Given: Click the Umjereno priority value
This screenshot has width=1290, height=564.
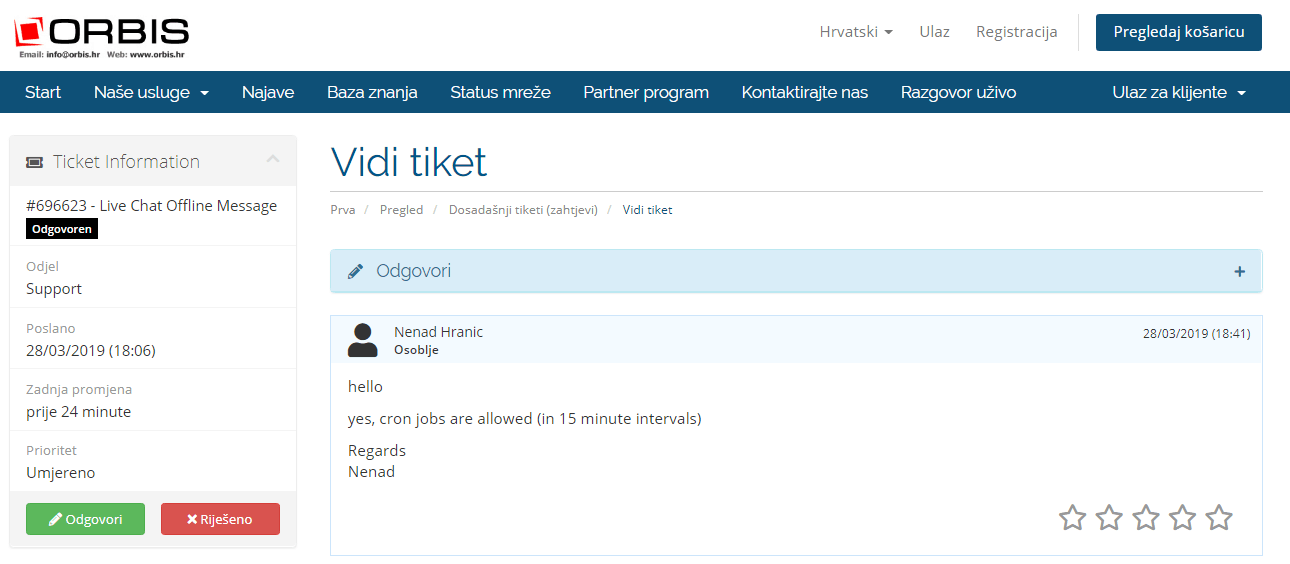Looking at the screenshot, I should [x=61, y=473].
